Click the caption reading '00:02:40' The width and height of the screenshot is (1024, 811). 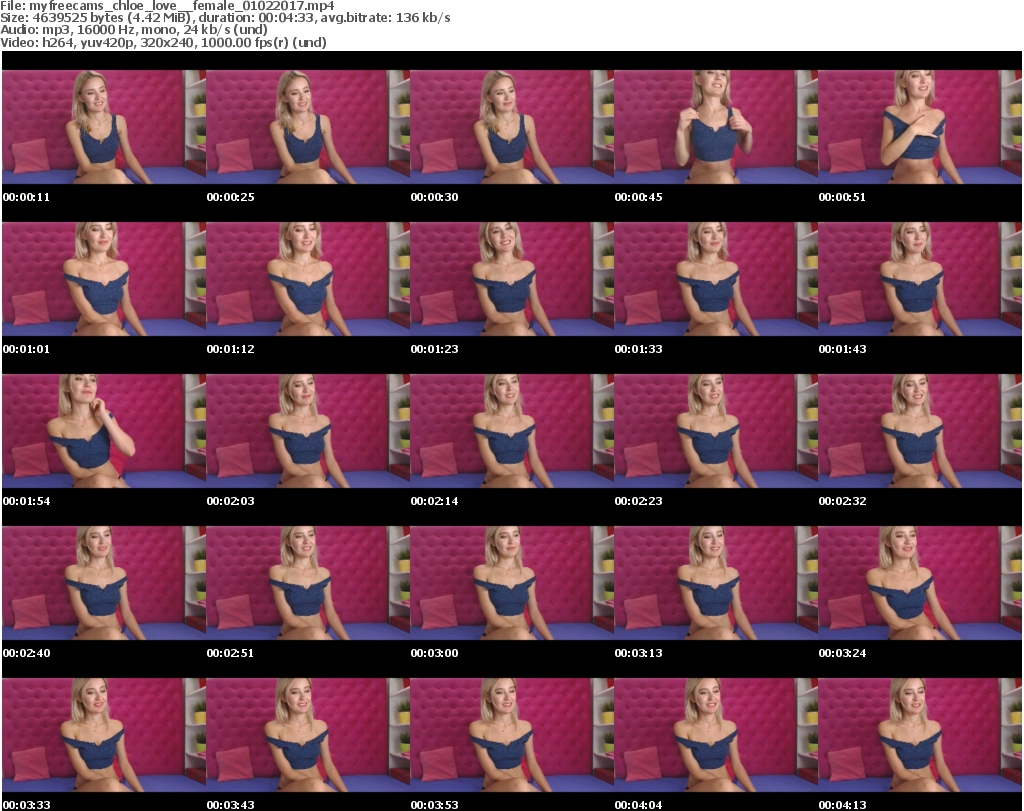(26, 653)
